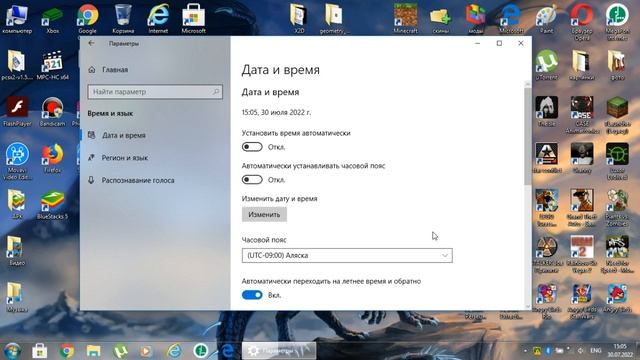Image resolution: width=640 pixels, height=360 pixels.
Task: Open the Часовой пояс dropdown
Action: (x=347, y=256)
